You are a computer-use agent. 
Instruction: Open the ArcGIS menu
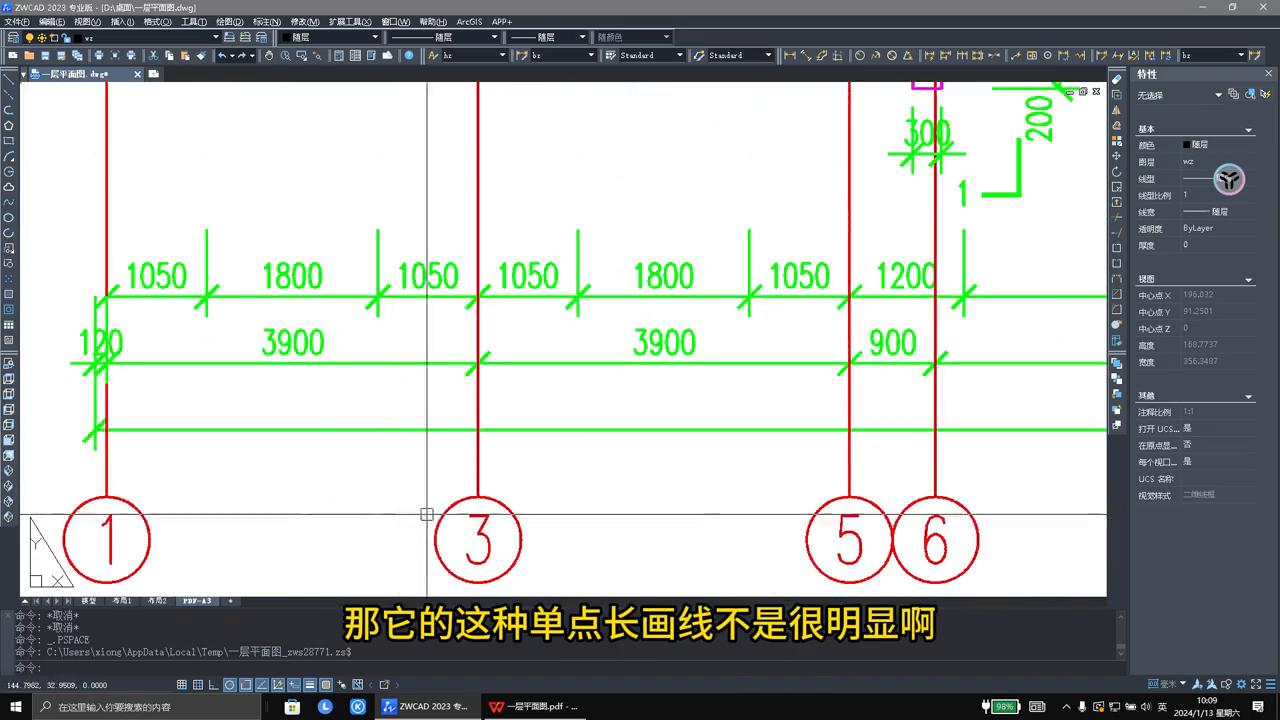point(469,21)
